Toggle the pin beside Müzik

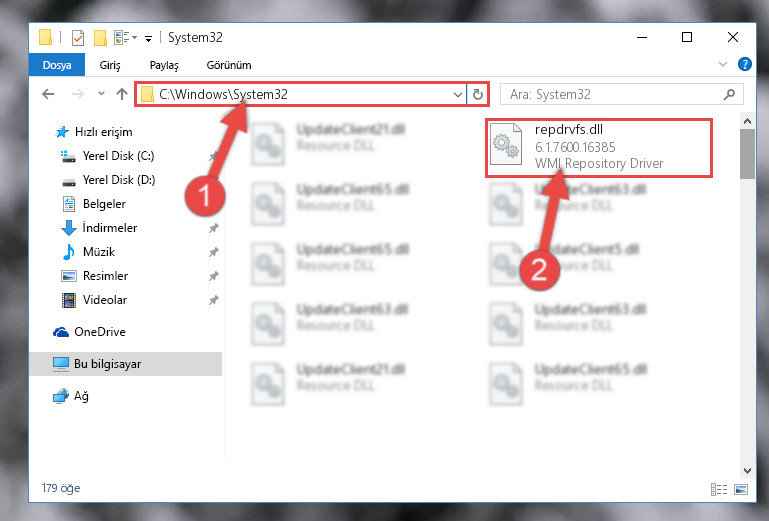[213, 252]
